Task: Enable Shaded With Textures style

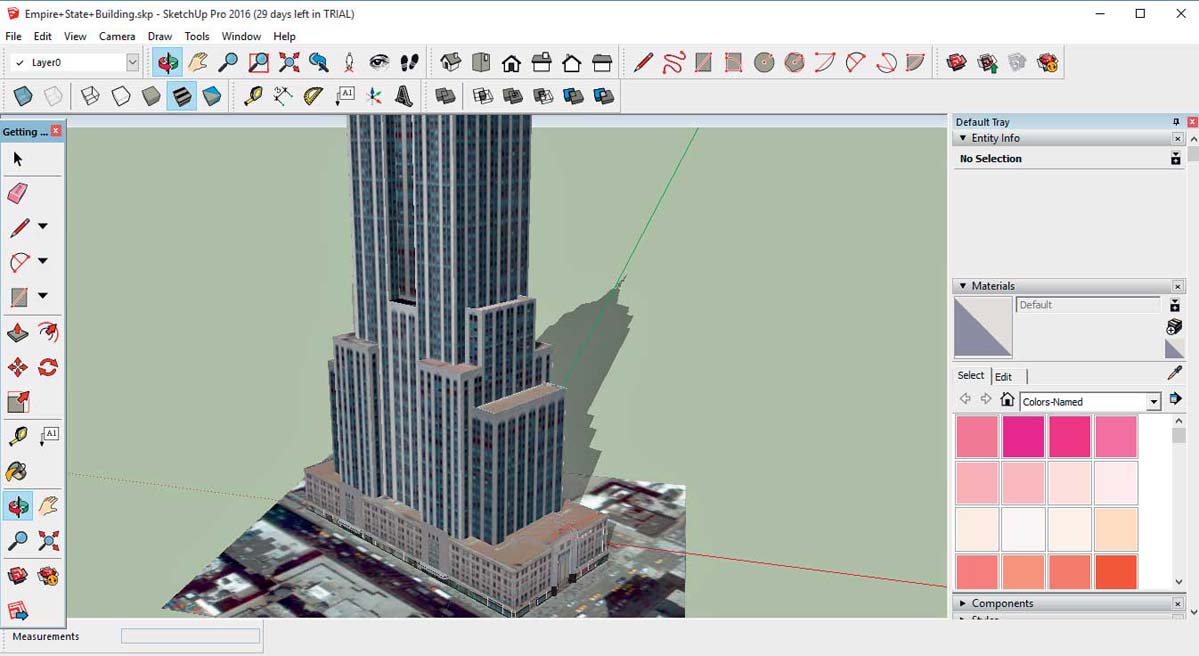Action: (181, 96)
